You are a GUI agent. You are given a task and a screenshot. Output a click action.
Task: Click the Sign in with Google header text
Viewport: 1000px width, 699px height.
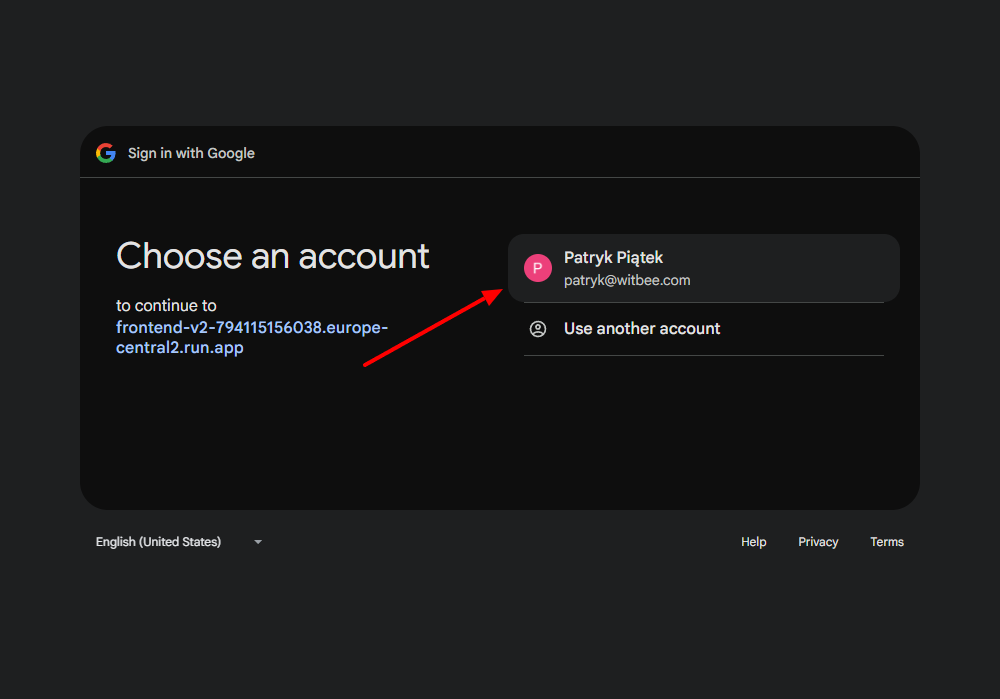(x=191, y=153)
